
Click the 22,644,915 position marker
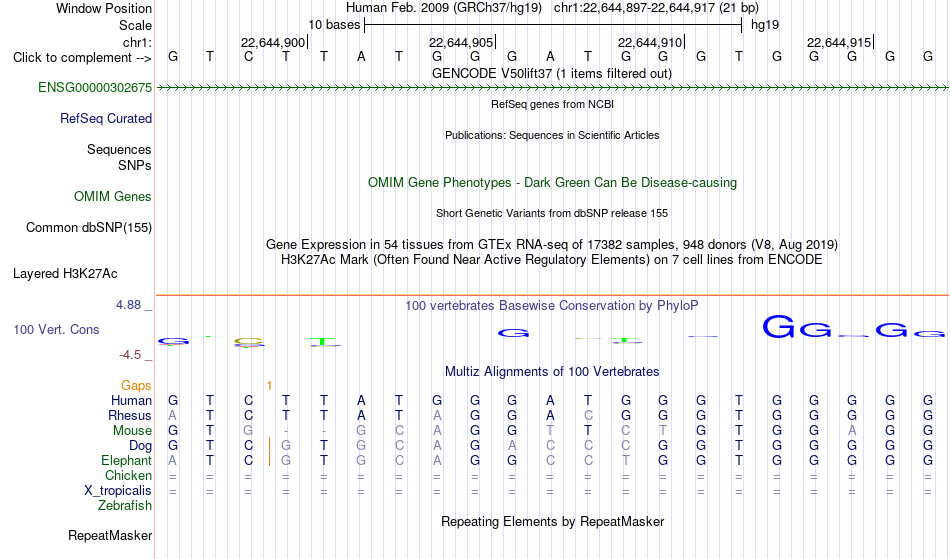pos(839,42)
